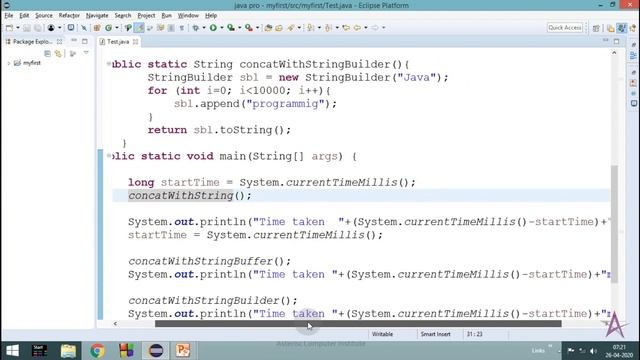
Task: Click the Windows Start button
Action: click(x=12, y=351)
